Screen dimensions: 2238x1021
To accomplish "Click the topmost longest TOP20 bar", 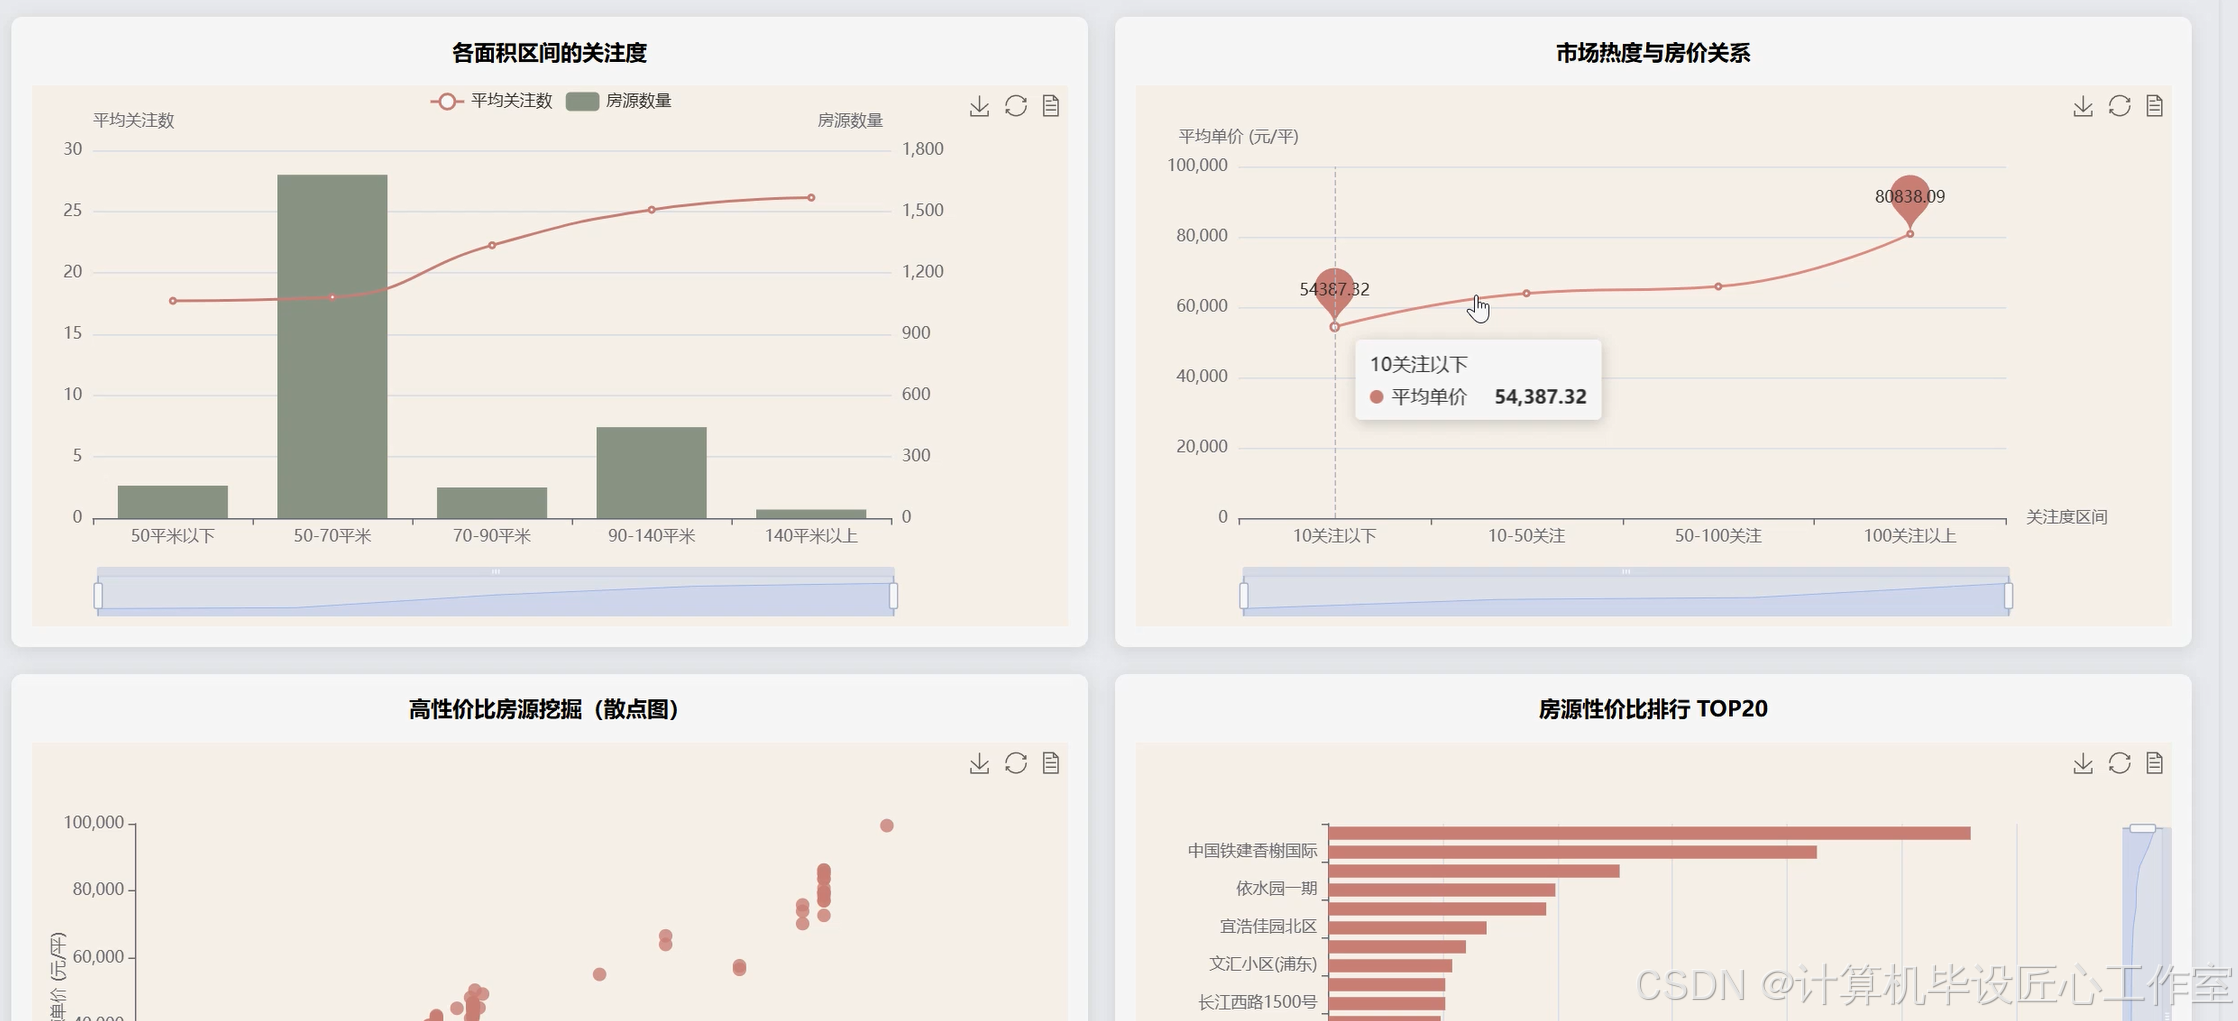I will (1649, 833).
